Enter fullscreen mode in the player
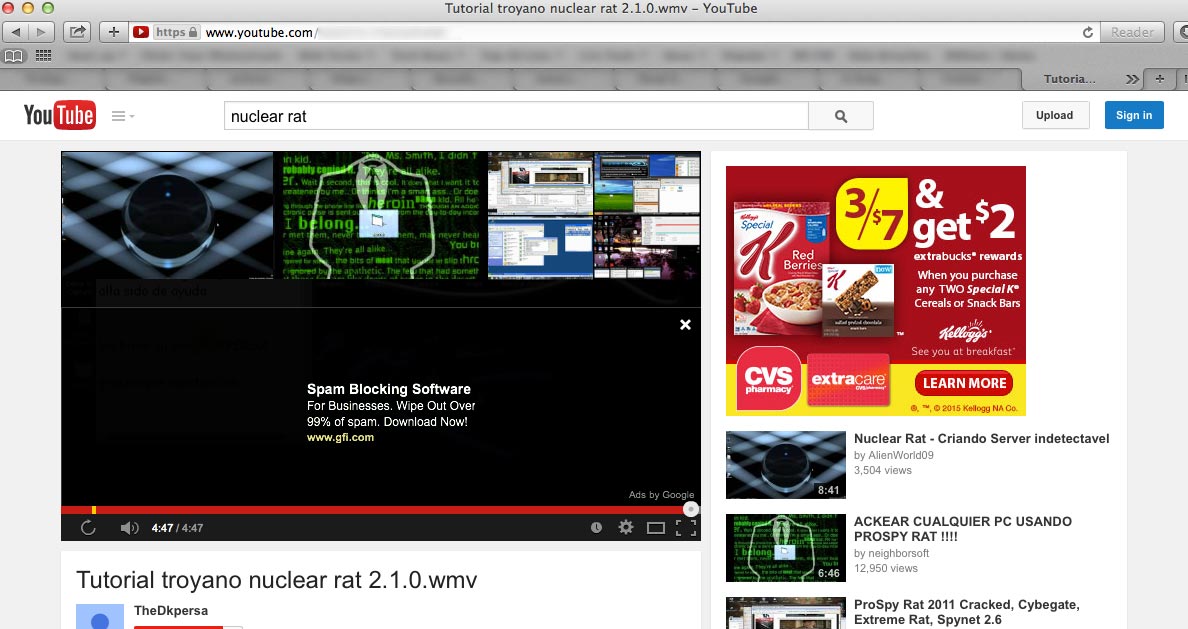1188x629 pixels. pyautogui.click(x=685, y=527)
